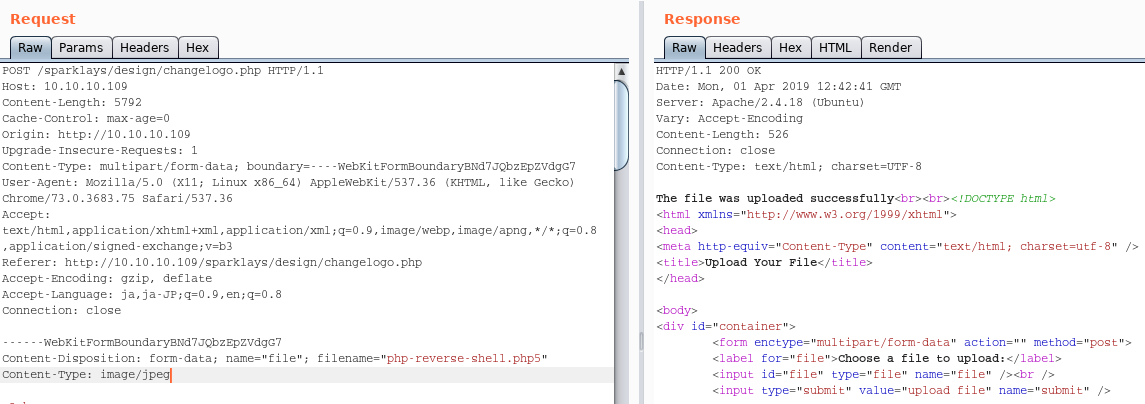
Task: Open the Response Hex tab
Action: pos(790,47)
